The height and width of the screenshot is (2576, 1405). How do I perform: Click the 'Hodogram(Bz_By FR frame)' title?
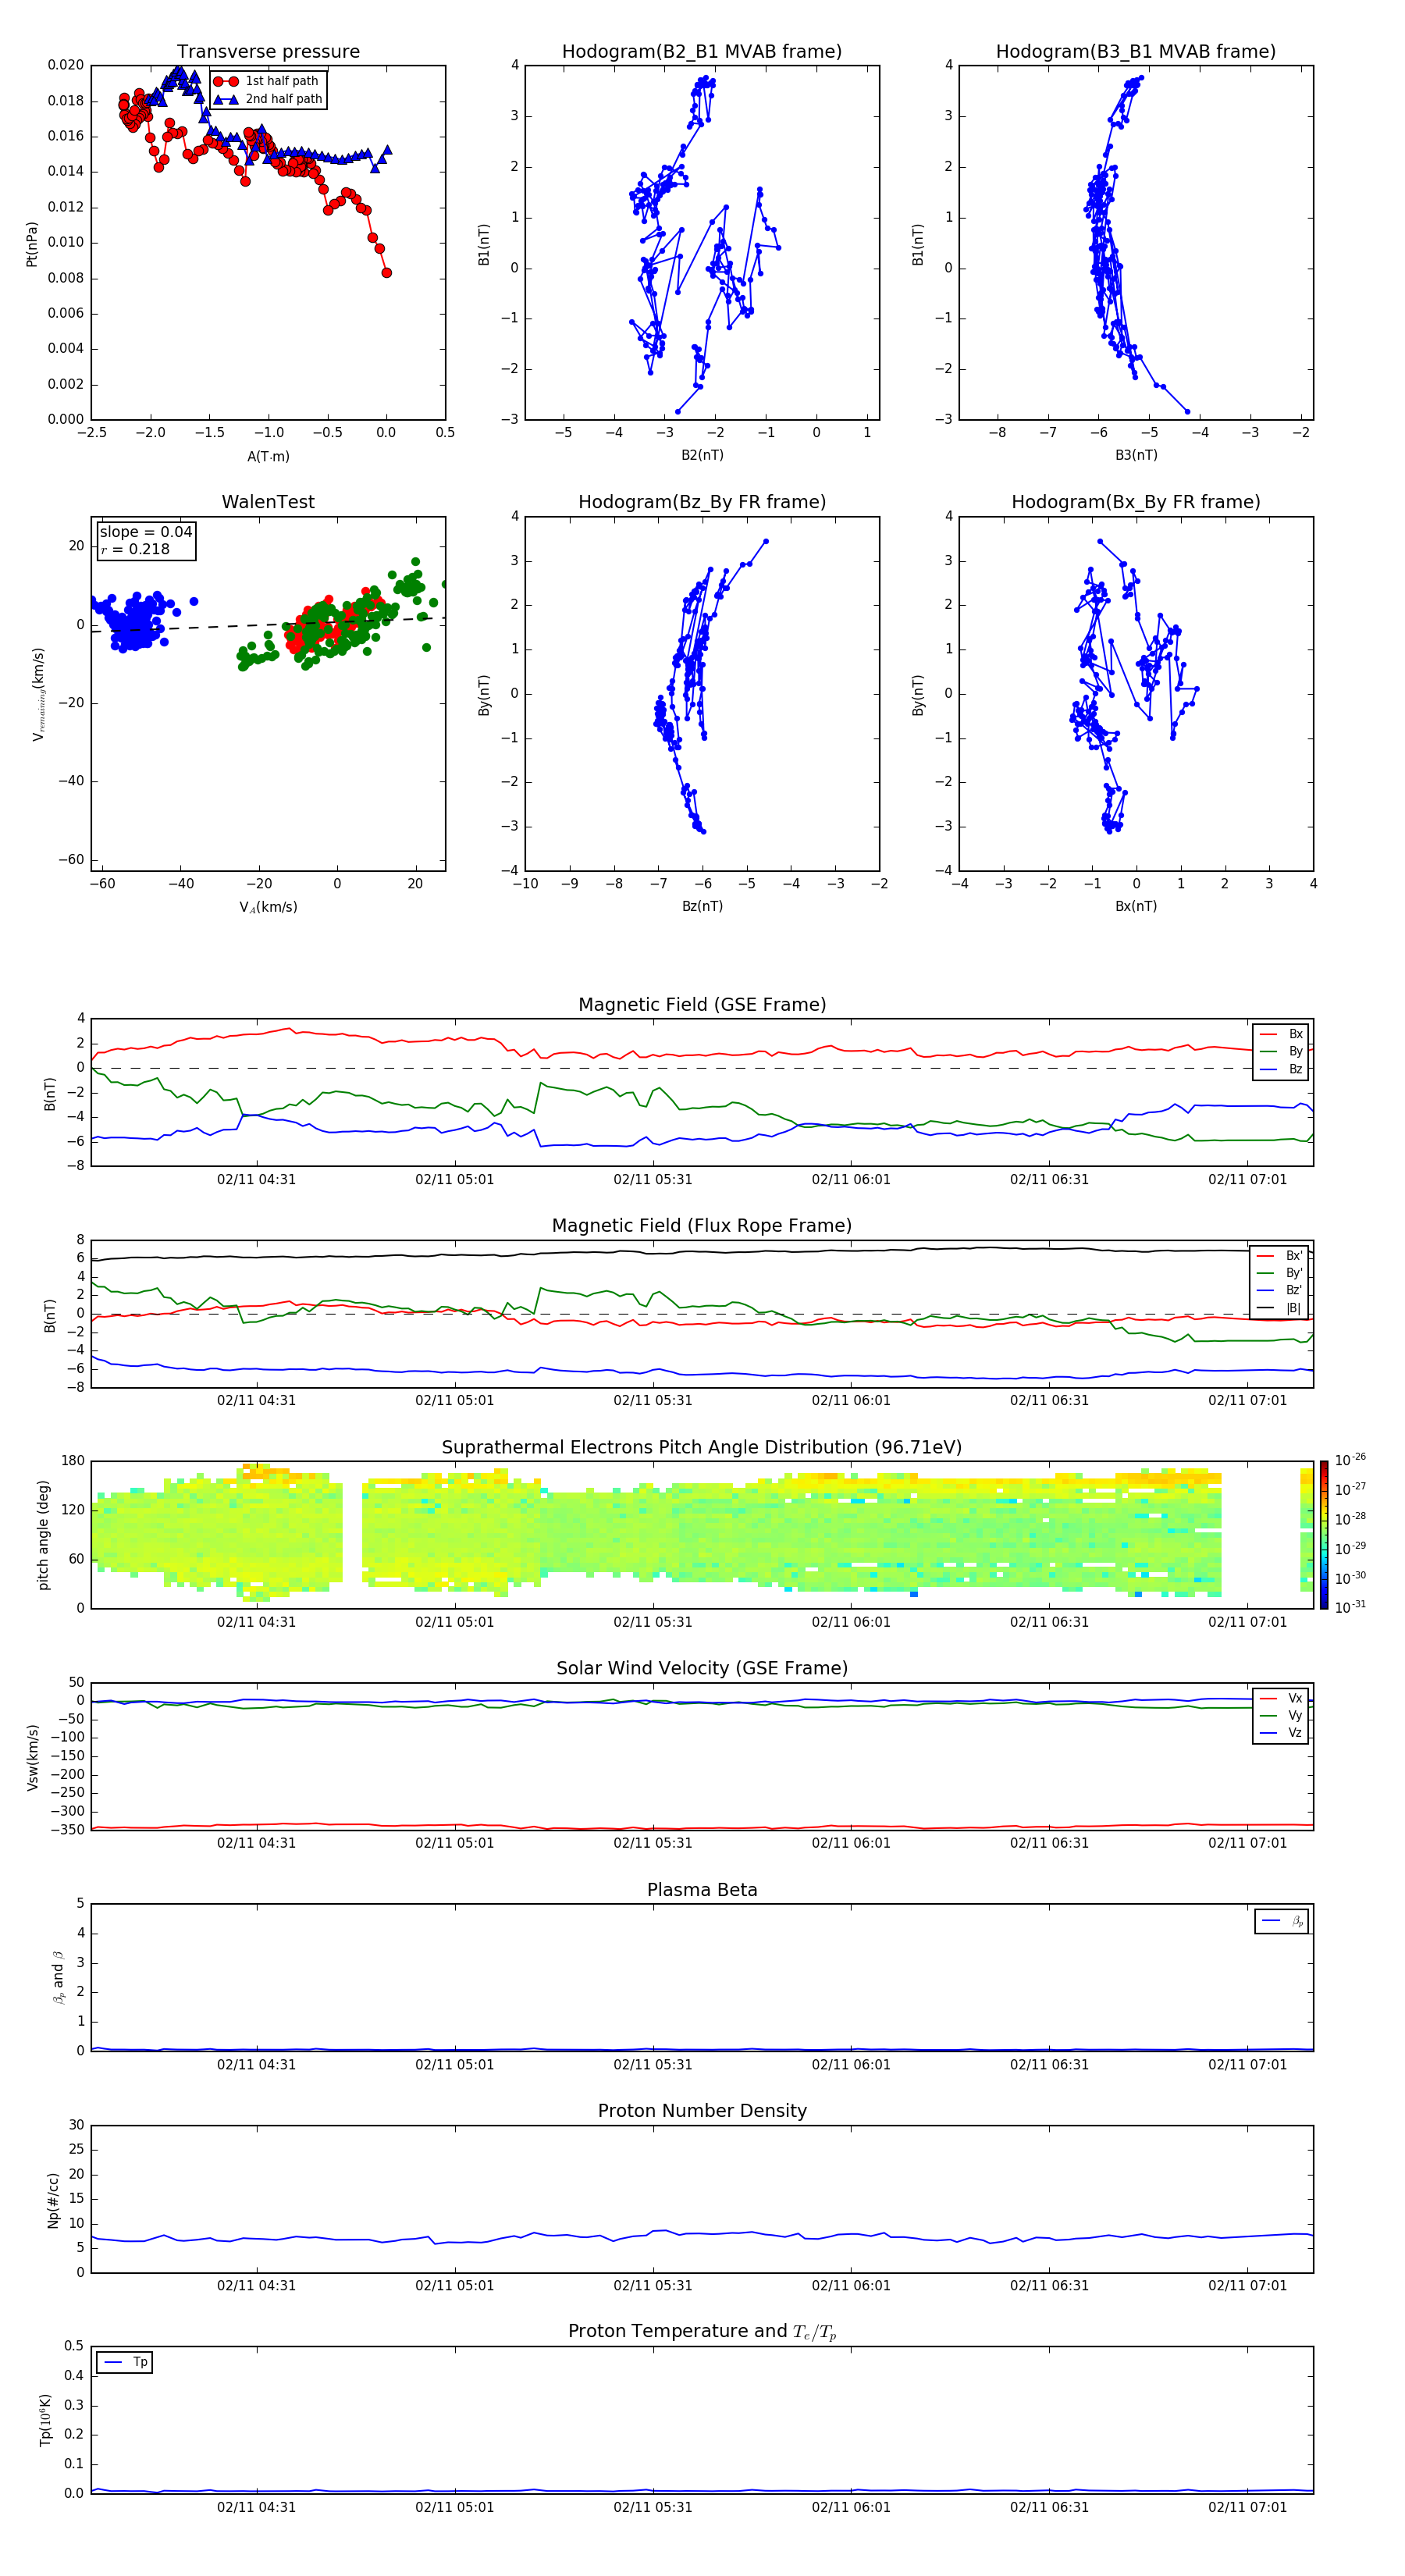click(702, 502)
